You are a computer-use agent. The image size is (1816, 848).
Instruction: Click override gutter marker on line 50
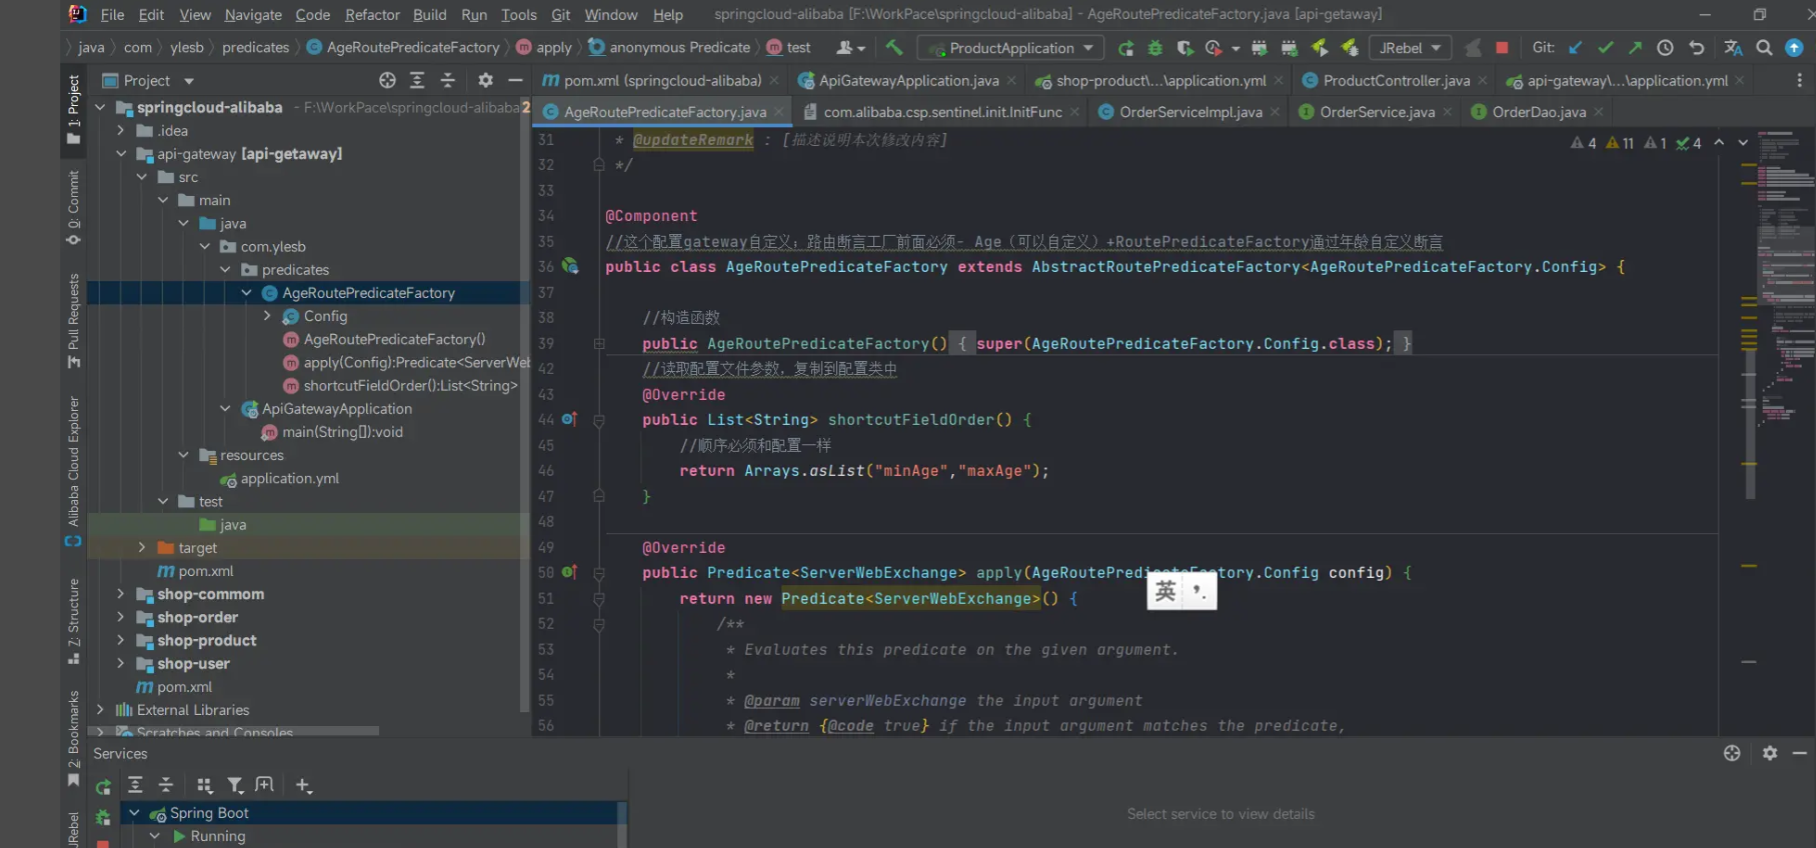coord(569,572)
